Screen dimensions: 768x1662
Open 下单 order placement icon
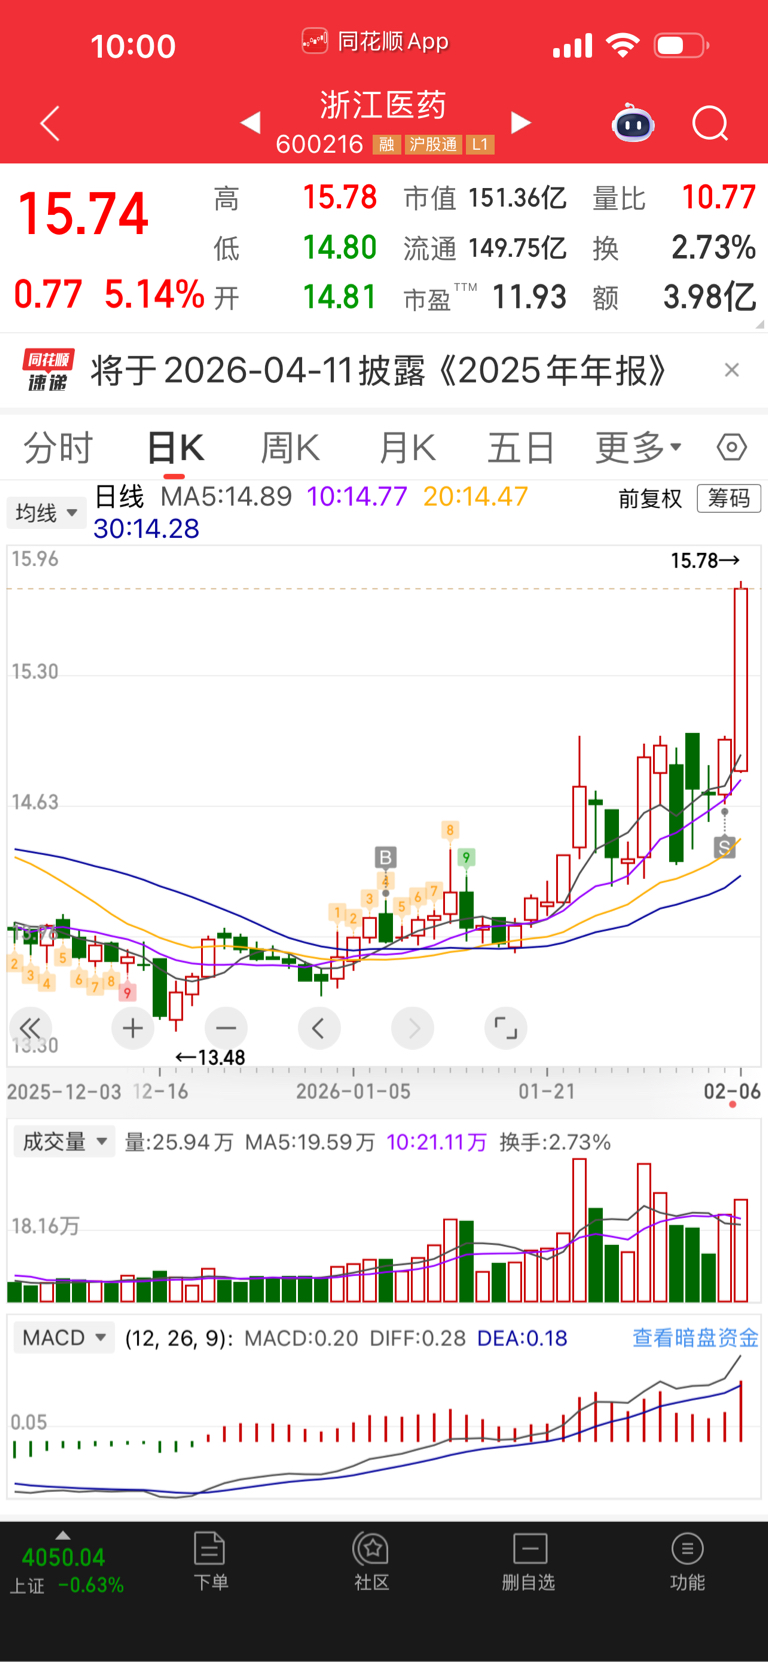tap(210, 1561)
